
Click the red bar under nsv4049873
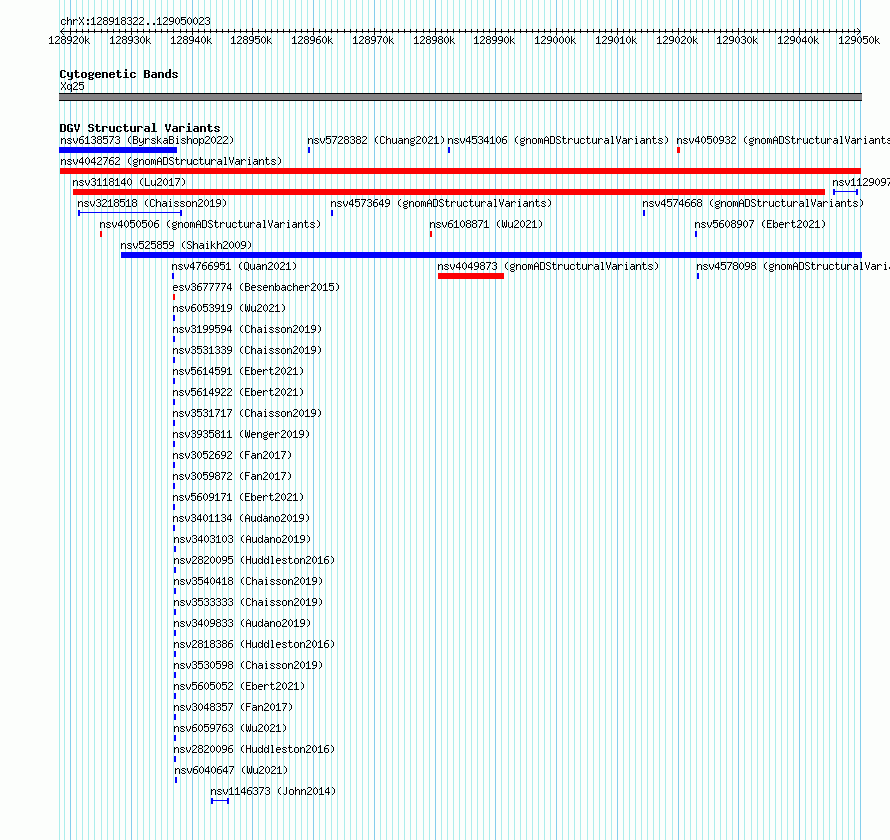(471, 276)
